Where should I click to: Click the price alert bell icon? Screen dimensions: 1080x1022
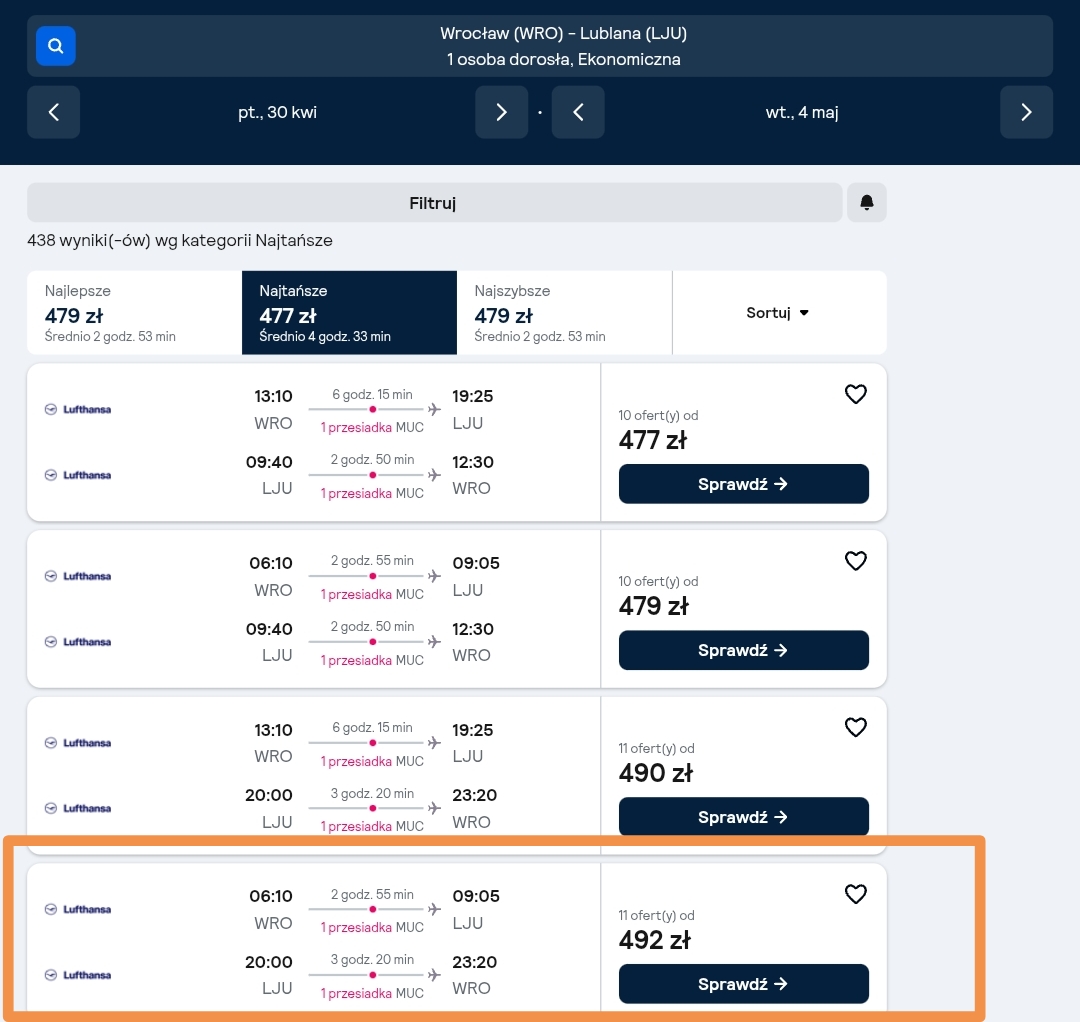pyautogui.click(x=866, y=202)
